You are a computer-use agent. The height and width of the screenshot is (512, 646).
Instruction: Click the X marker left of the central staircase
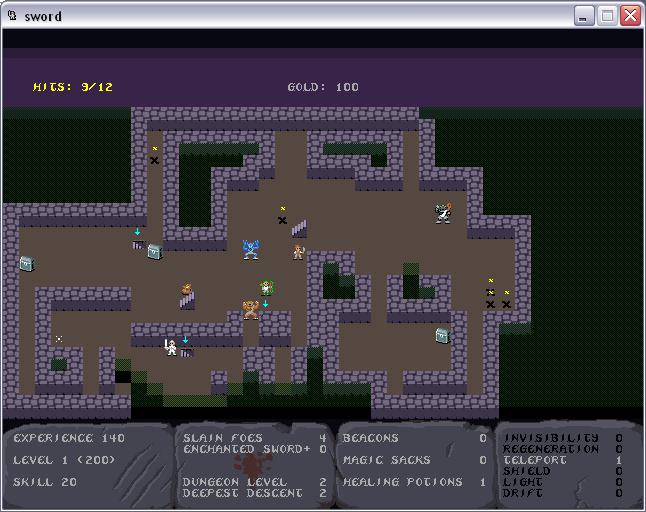tap(282, 220)
